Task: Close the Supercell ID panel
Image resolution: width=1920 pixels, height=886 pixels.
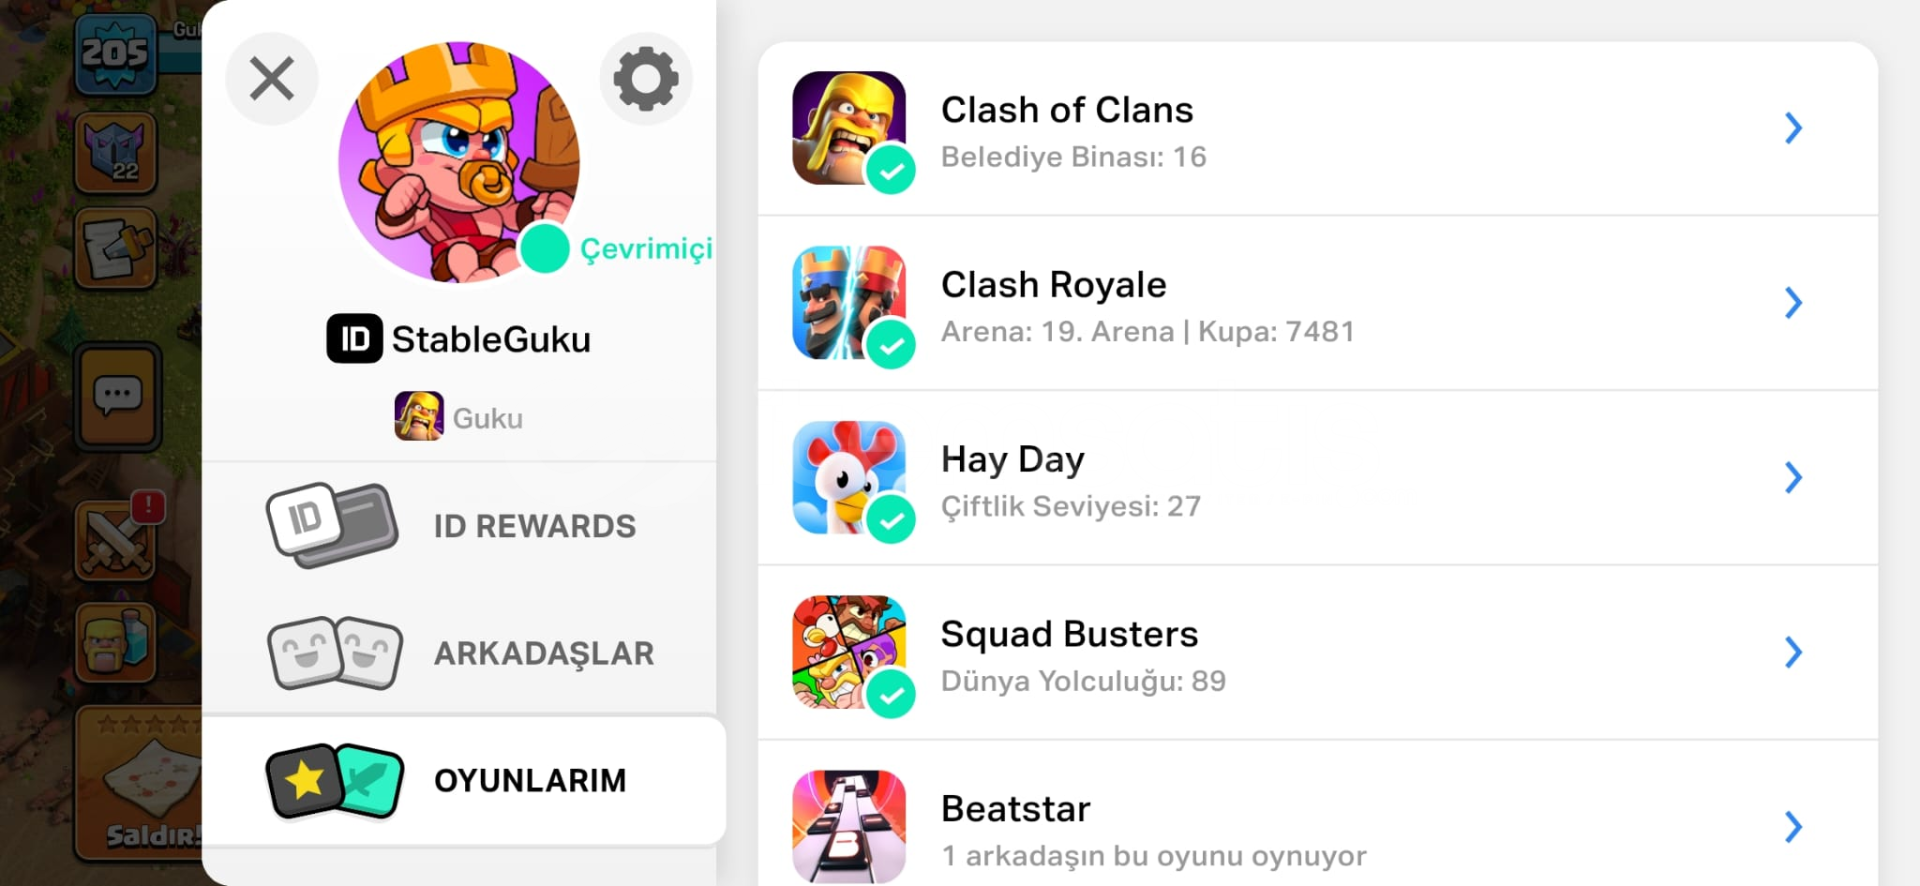Action: click(x=272, y=79)
